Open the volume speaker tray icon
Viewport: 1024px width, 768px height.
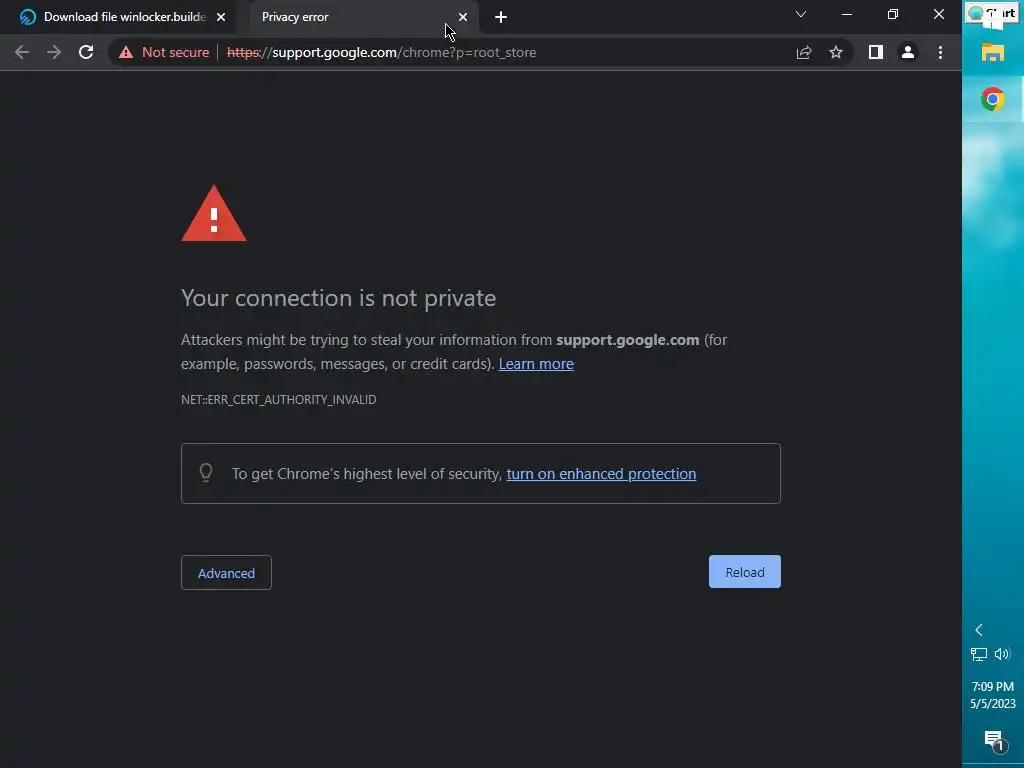[x=1002, y=654]
